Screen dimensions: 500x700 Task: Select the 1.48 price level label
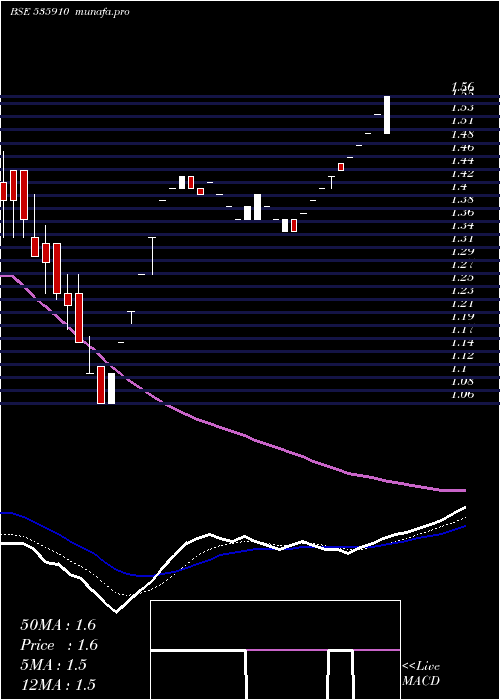pyautogui.click(x=462, y=134)
